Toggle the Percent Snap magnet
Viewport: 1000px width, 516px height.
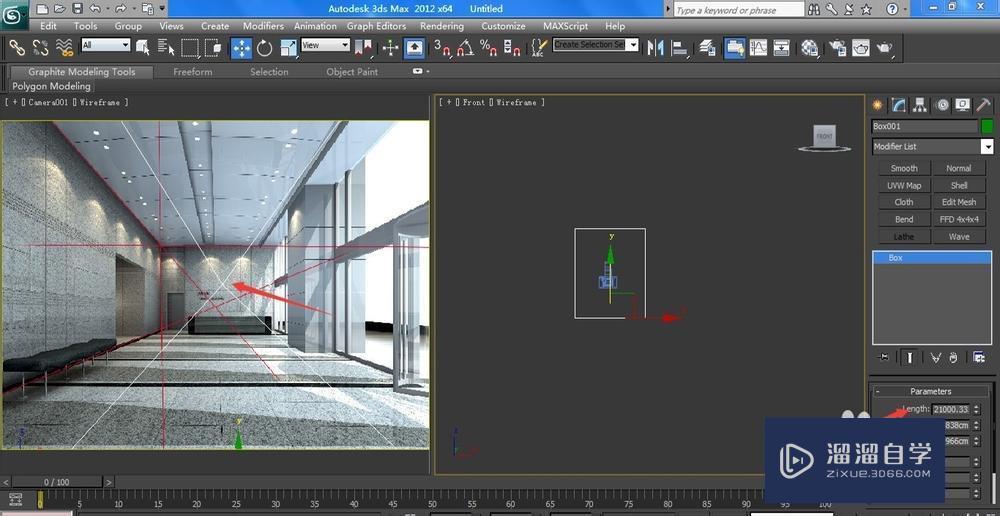pos(489,48)
